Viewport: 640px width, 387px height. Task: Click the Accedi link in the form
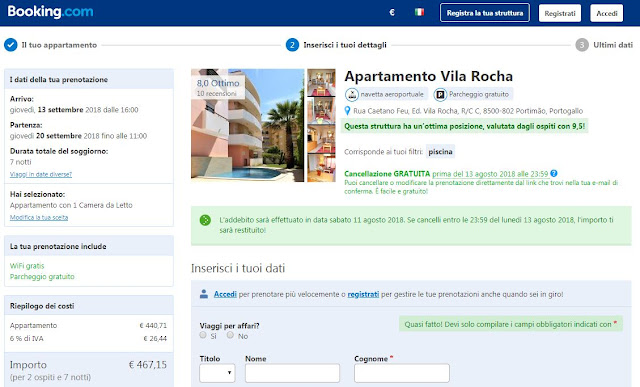[x=225, y=294]
